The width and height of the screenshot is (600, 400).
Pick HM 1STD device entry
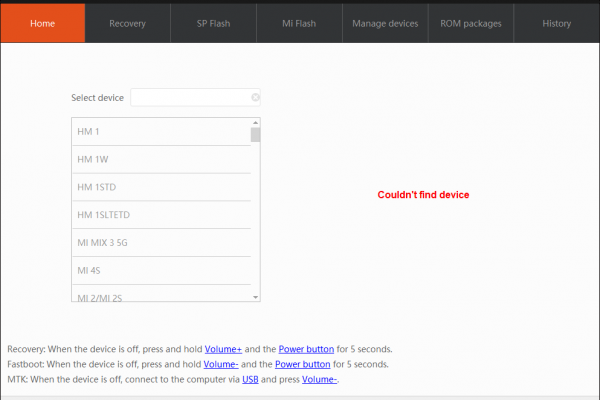click(x=161, y=187)
